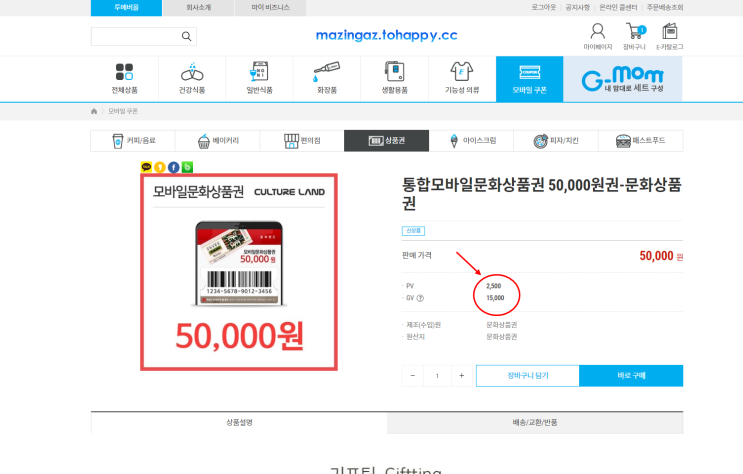The width and height of the screenshot is (743, 474).
Task: Click the 모바일 쿠폰 breadcrumb link
Action: [123, 111]
